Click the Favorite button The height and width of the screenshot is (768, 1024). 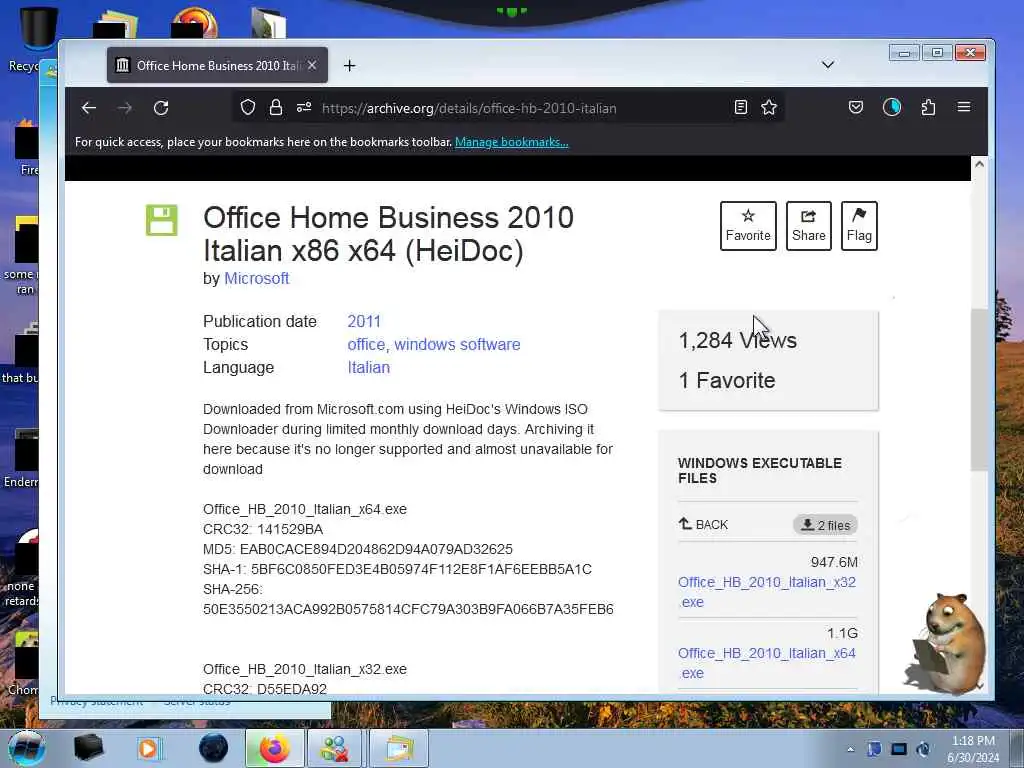pyautogui.click(x=748, y=226)
